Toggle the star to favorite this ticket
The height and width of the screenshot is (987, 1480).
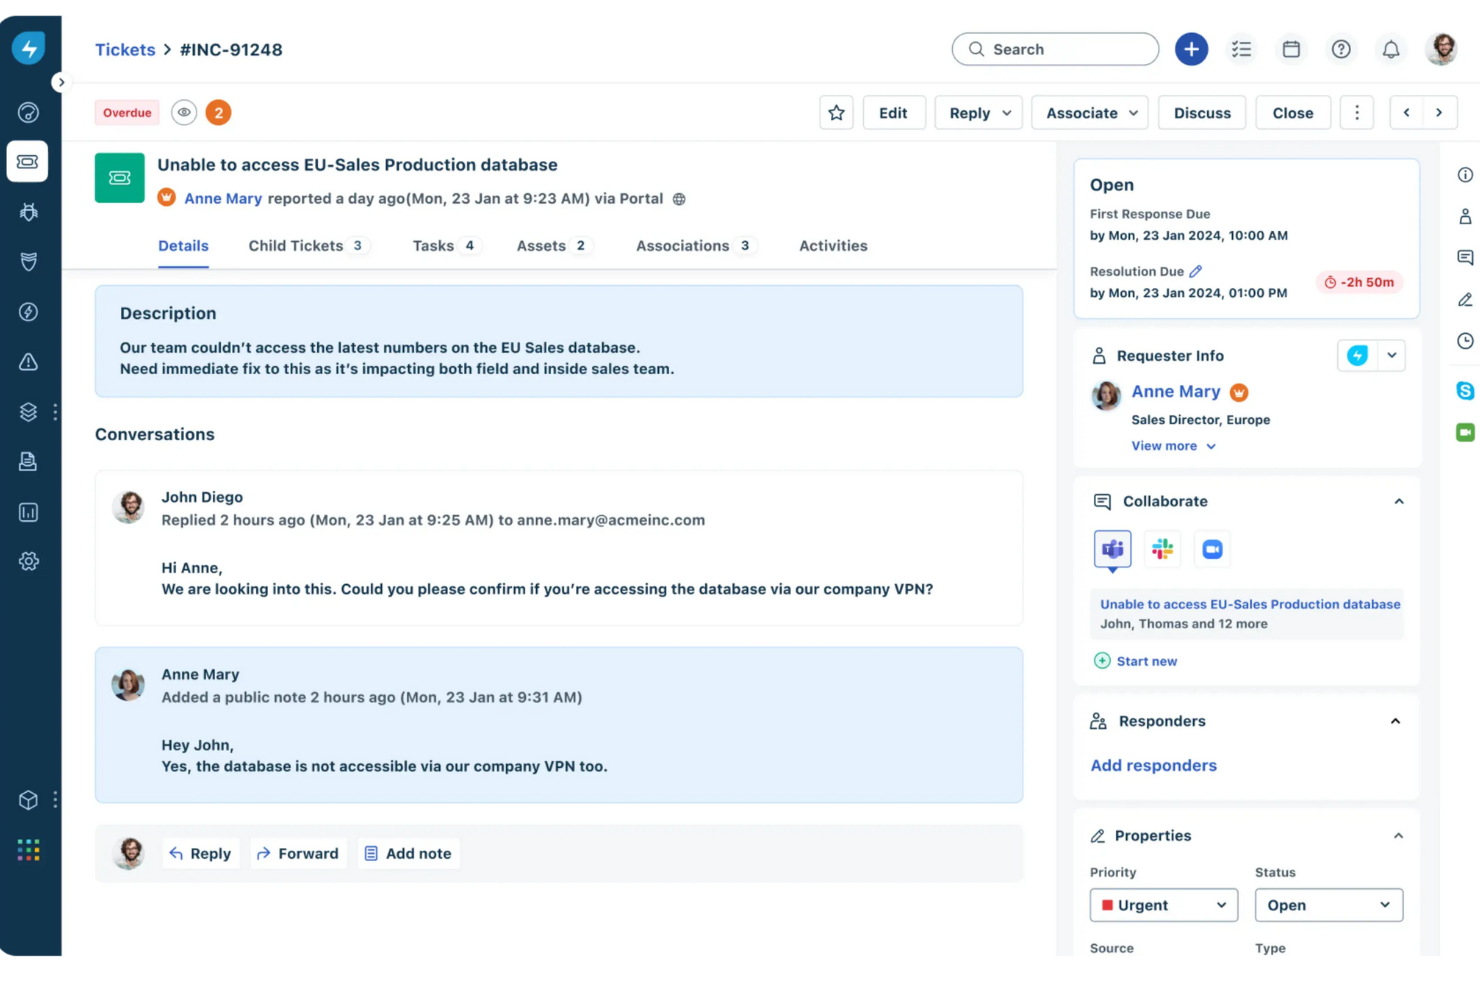coord(836,112)
